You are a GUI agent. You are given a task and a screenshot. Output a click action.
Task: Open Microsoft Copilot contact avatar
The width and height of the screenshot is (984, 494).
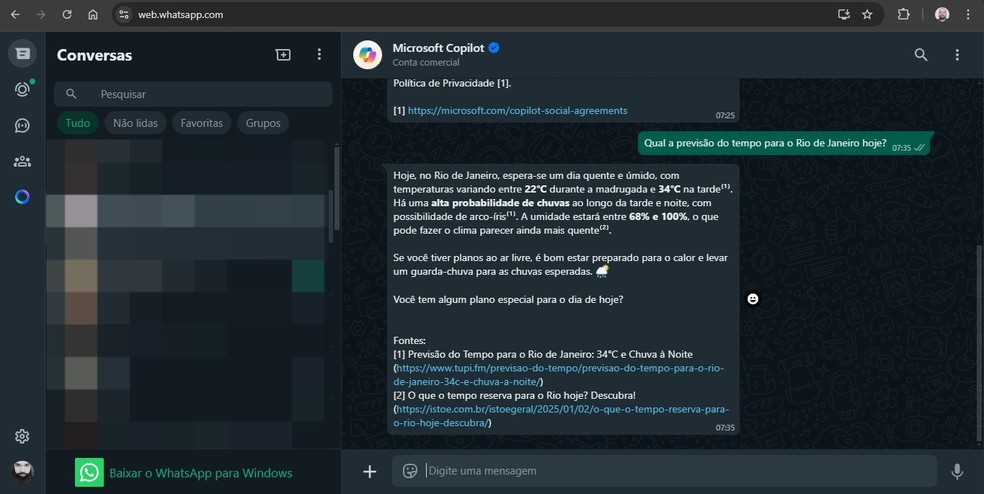point(368,55)
